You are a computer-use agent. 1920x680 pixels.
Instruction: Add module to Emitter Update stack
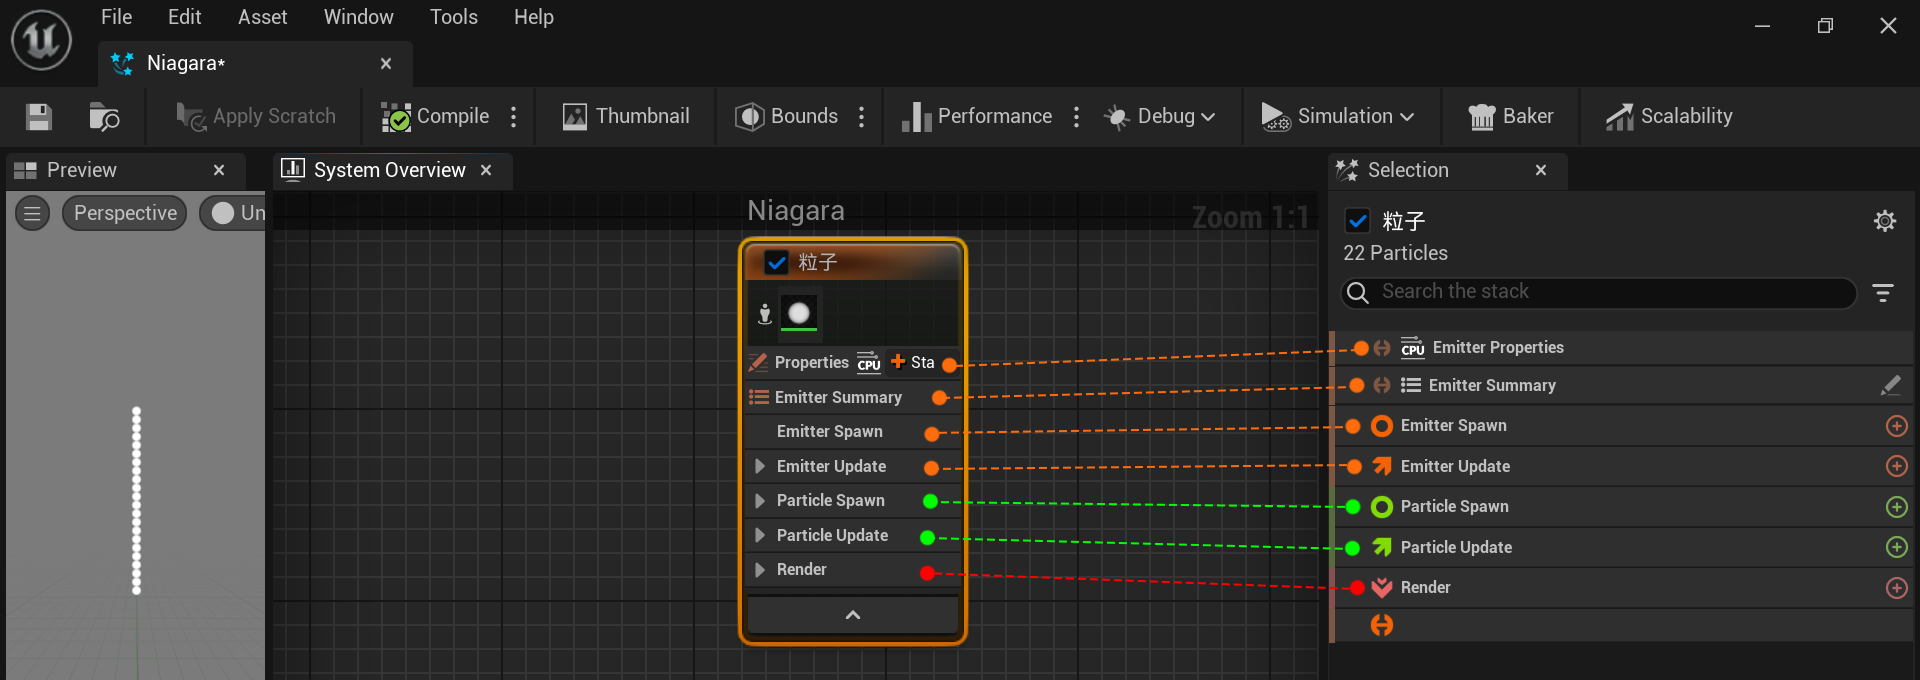click(1896, 466)
